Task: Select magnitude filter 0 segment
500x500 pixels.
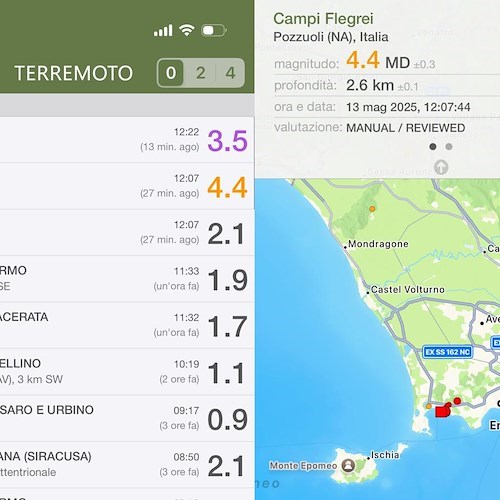Action: point(171,73)
